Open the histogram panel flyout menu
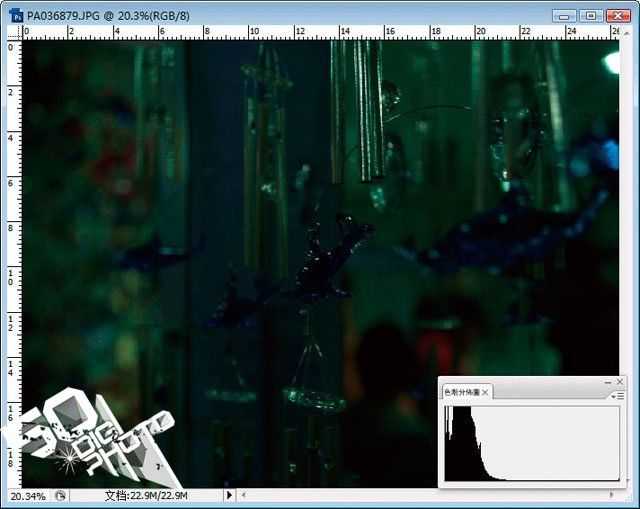Image resolution: width=640 pixels, height=509 pixels. click(x=618, y=396)
